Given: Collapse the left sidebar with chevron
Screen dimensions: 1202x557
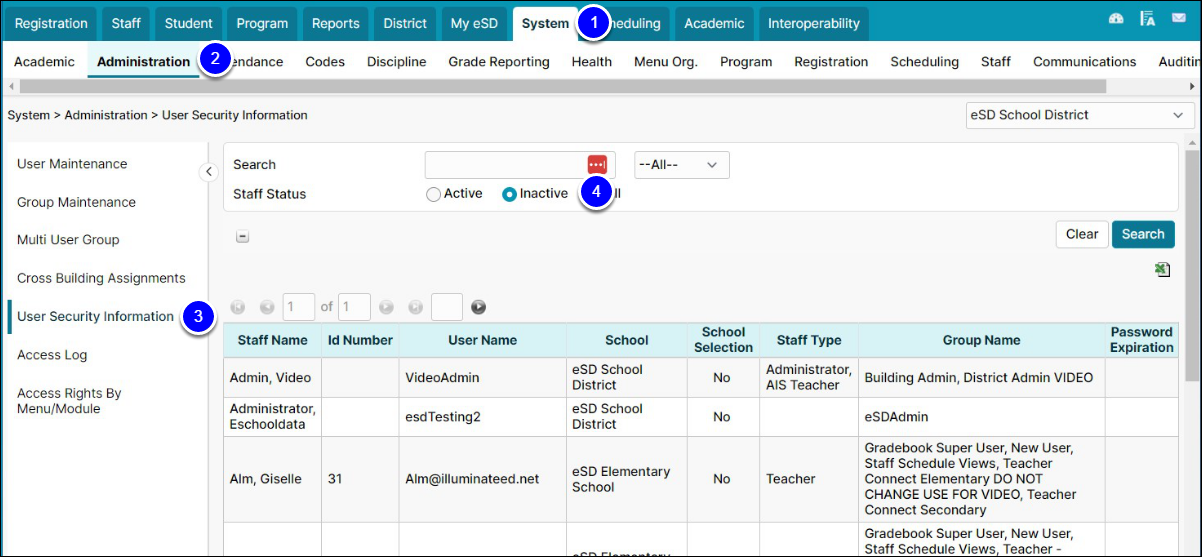Looking at the screenshot, I should click(x=208, y=172).
